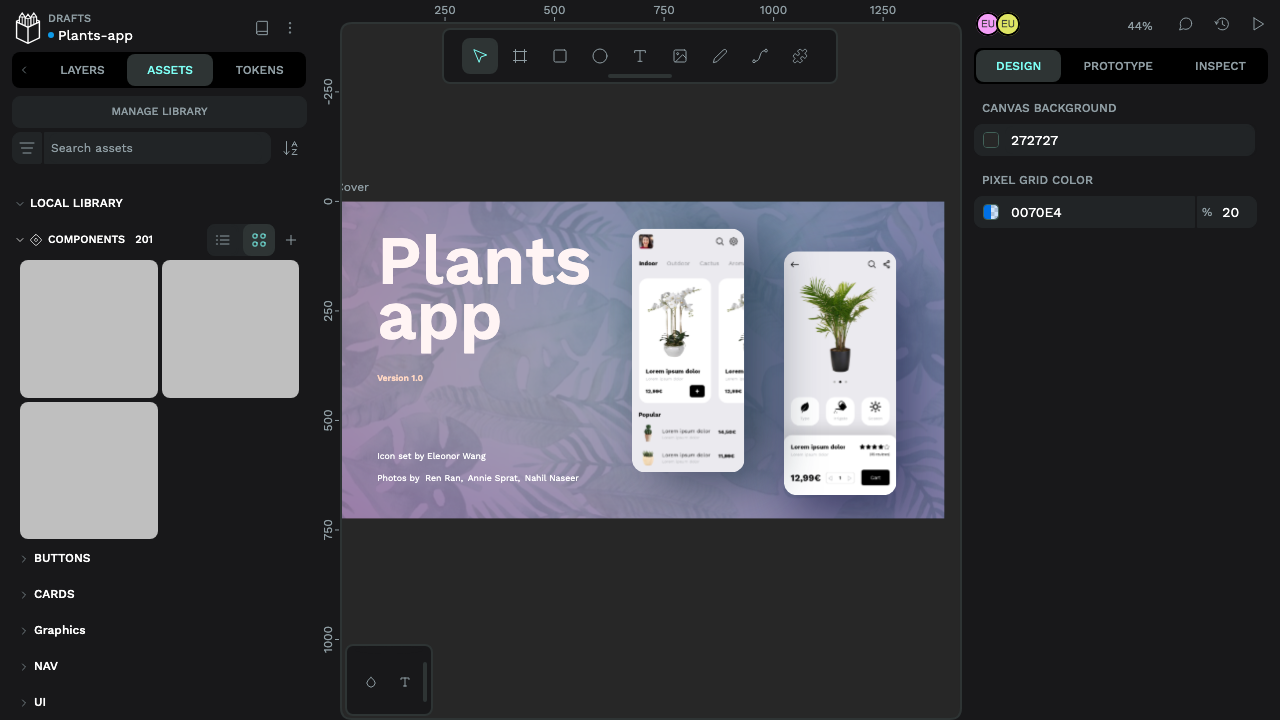The width and height of the screenshot is (1280, 720).
Task: Open the file options kebab menu
Action: coord(290,28)
